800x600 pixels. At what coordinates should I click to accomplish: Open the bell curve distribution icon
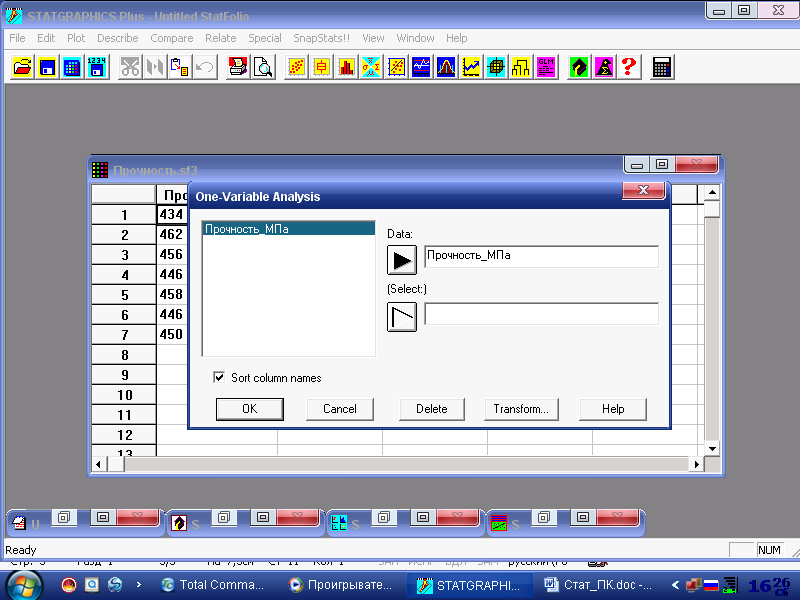coord(446,67)
